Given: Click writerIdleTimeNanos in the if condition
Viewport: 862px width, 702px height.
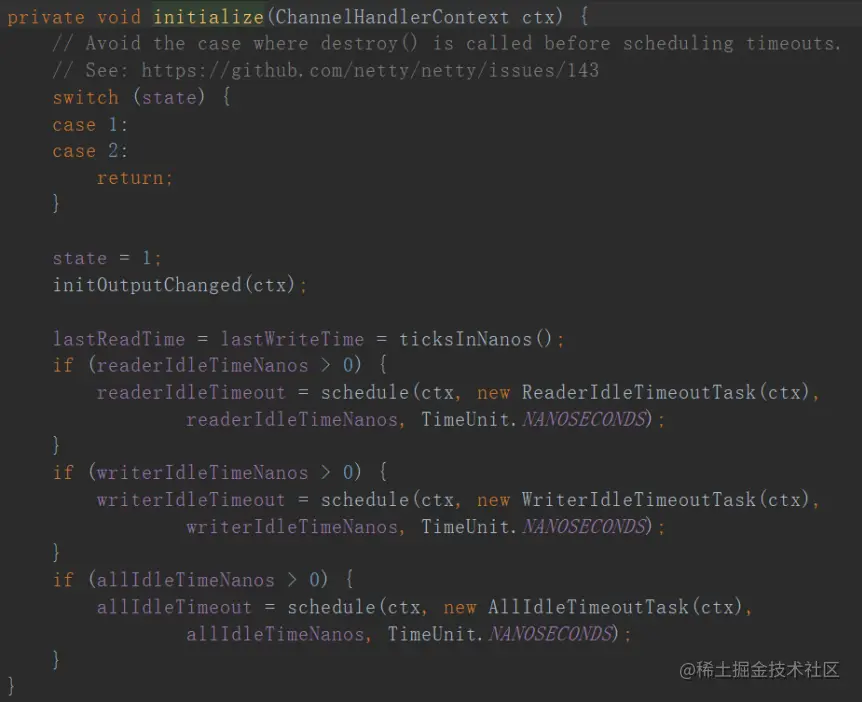Looking at the screenshot, I should 202,472.
